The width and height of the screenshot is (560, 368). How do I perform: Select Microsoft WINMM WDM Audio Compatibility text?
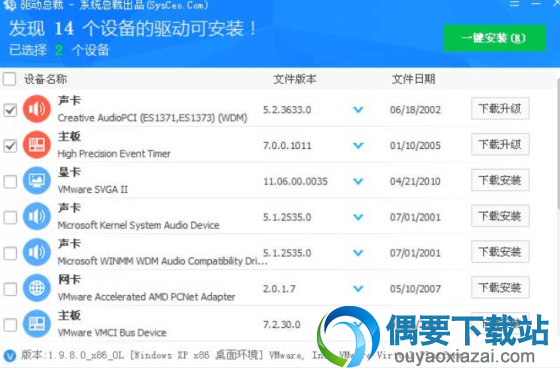(x=162, y=261)
